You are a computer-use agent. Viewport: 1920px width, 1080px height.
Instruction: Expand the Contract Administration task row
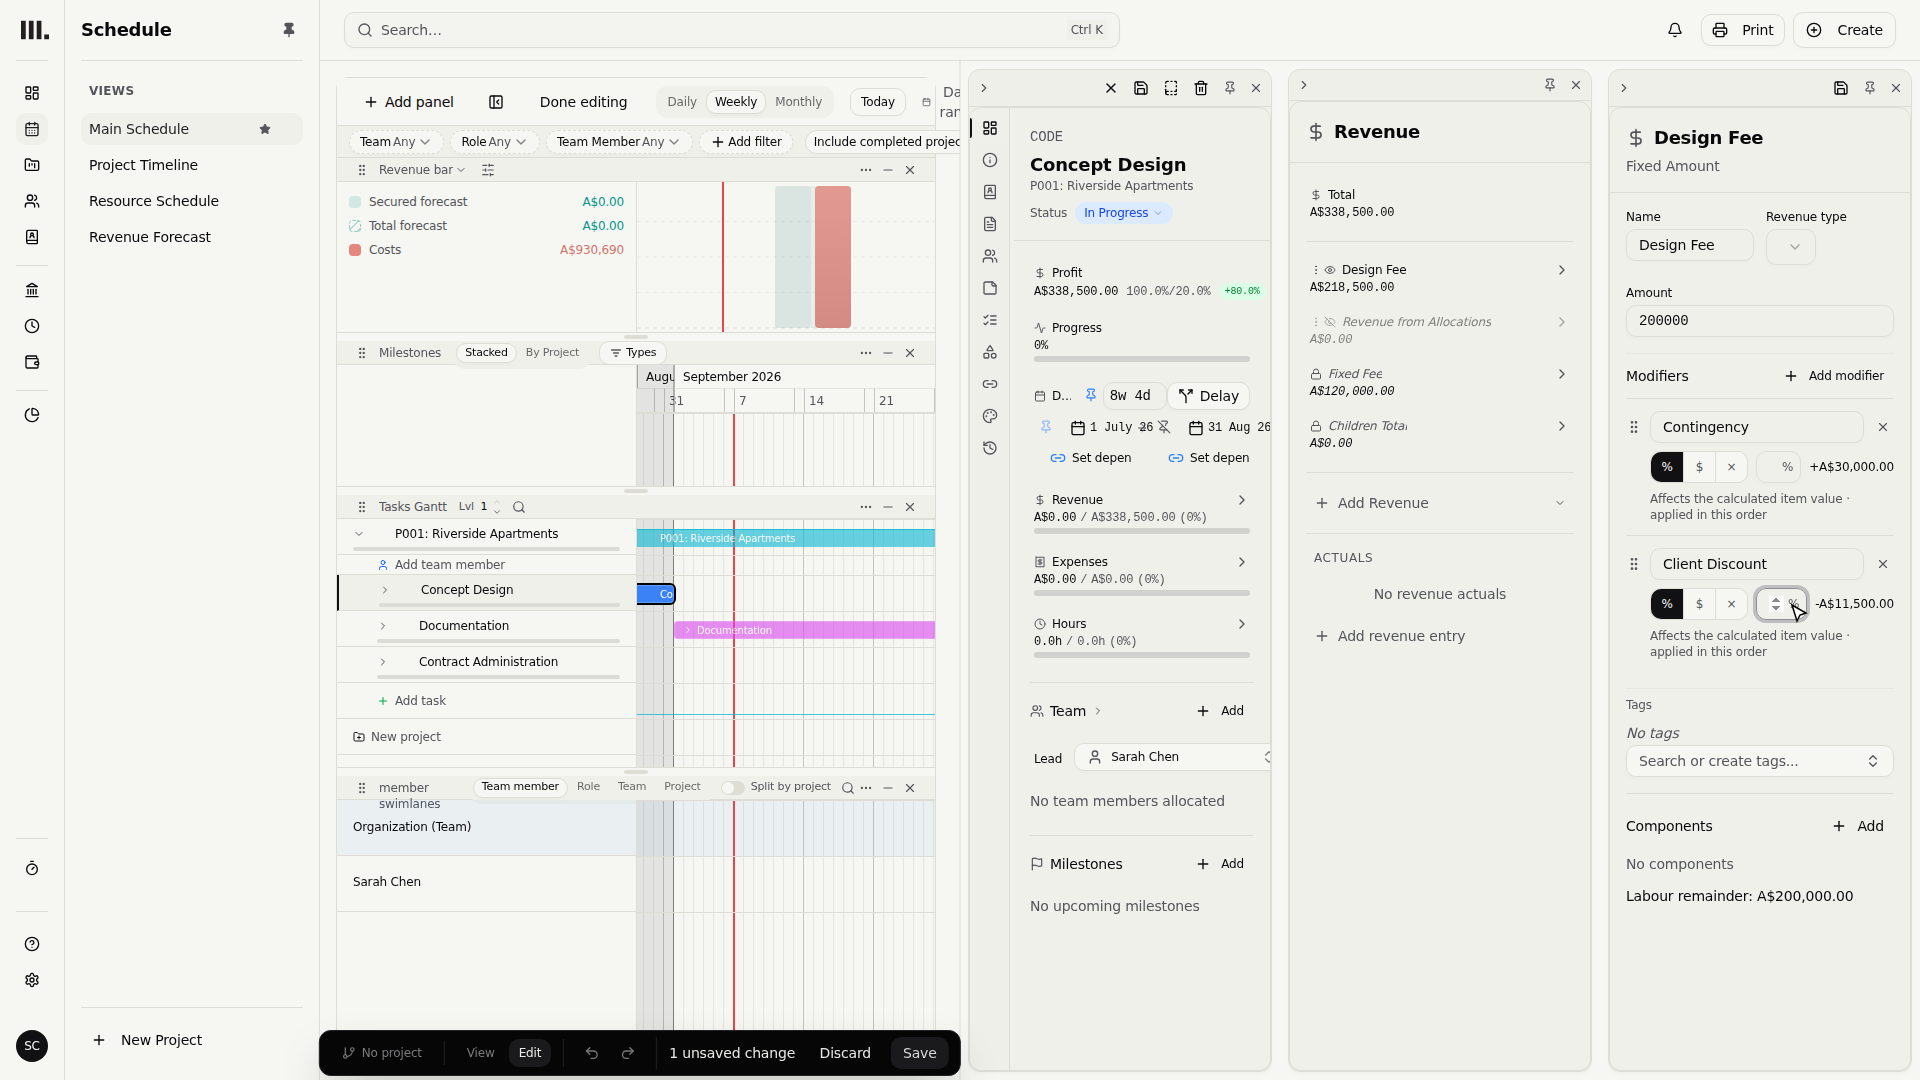click(383, 662)
